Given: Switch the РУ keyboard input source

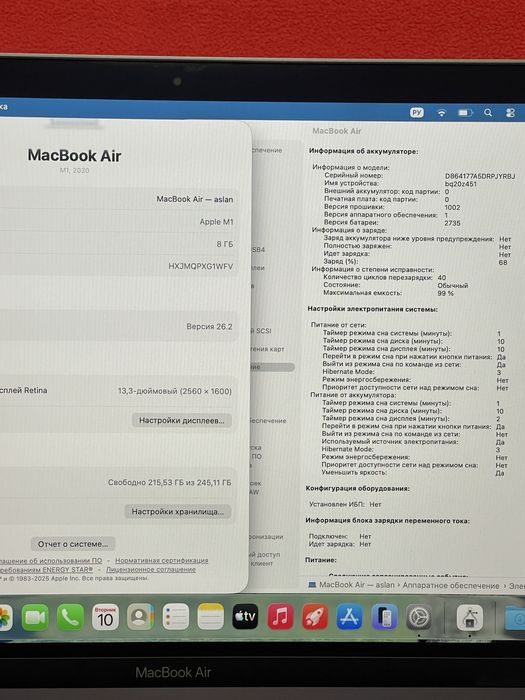Looking at the screenshot, I should (x=417, y=112).
